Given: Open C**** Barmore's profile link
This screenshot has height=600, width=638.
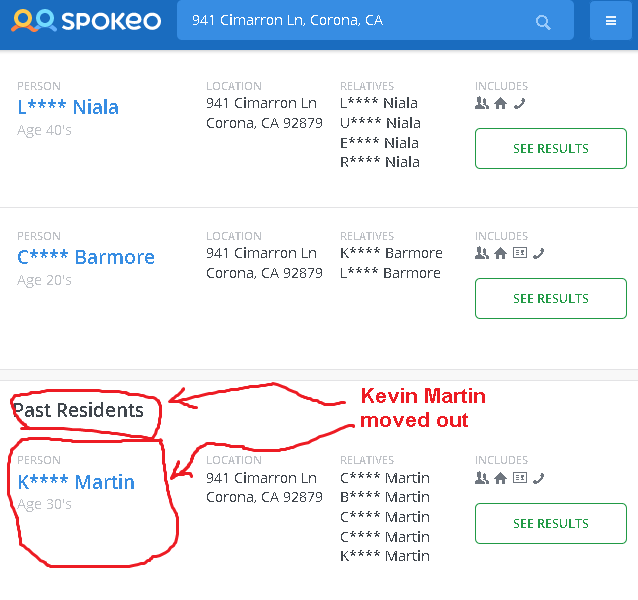Looking at the screenshot, I should pyautogui.click(x=86, y=257).
